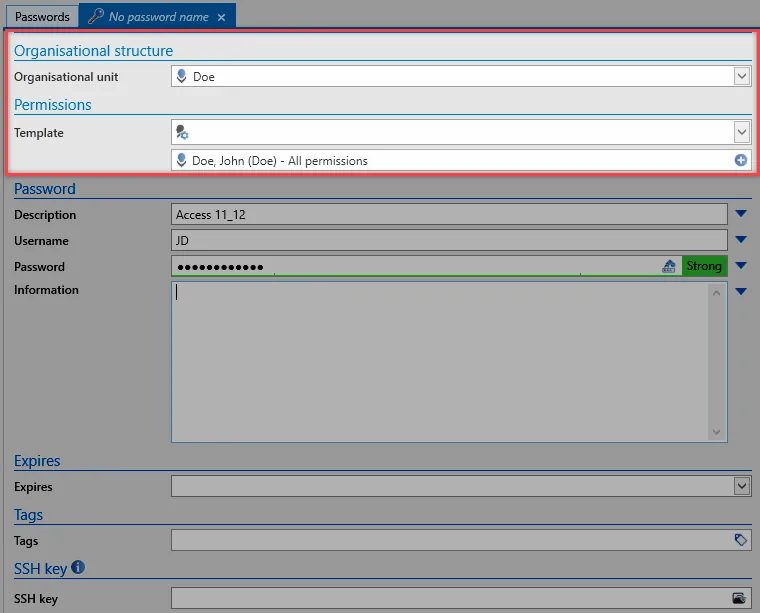
Task: Open the SSH key file browse icon
Action: 739,598
